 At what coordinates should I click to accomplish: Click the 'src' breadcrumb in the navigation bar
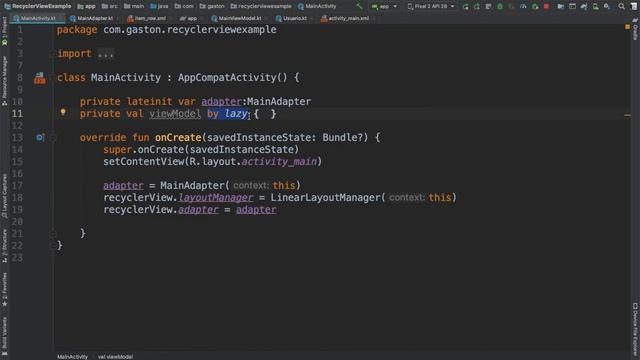pyautogui.click(x=110, y=6)
